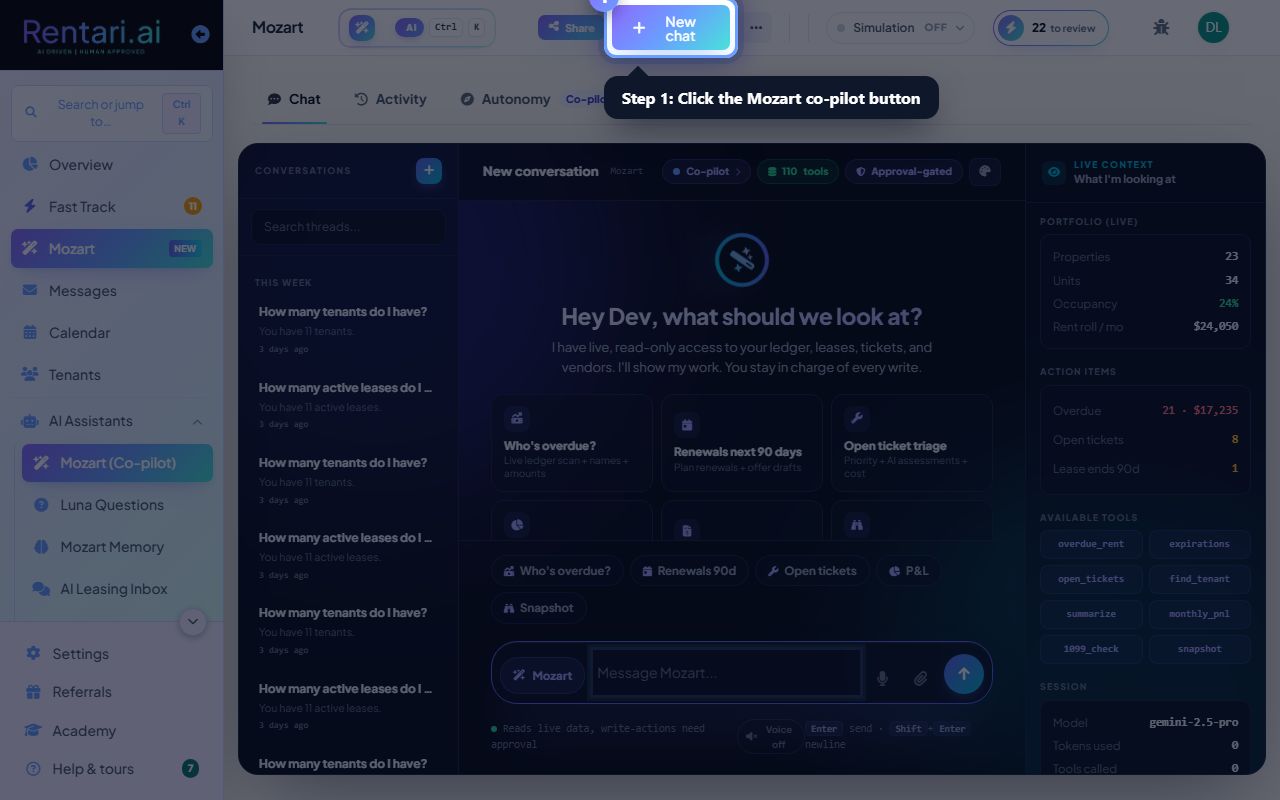The image size is (1280, 800).
Task: Toggle Voice off control
Action: point(769,737)
